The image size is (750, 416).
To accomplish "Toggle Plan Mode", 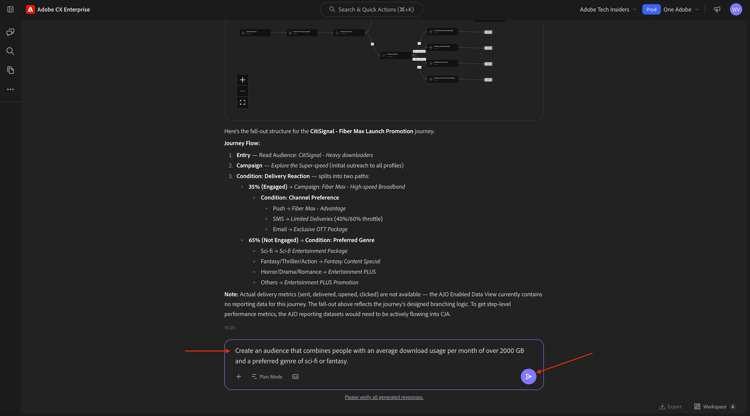I will [x=267, y=377].
